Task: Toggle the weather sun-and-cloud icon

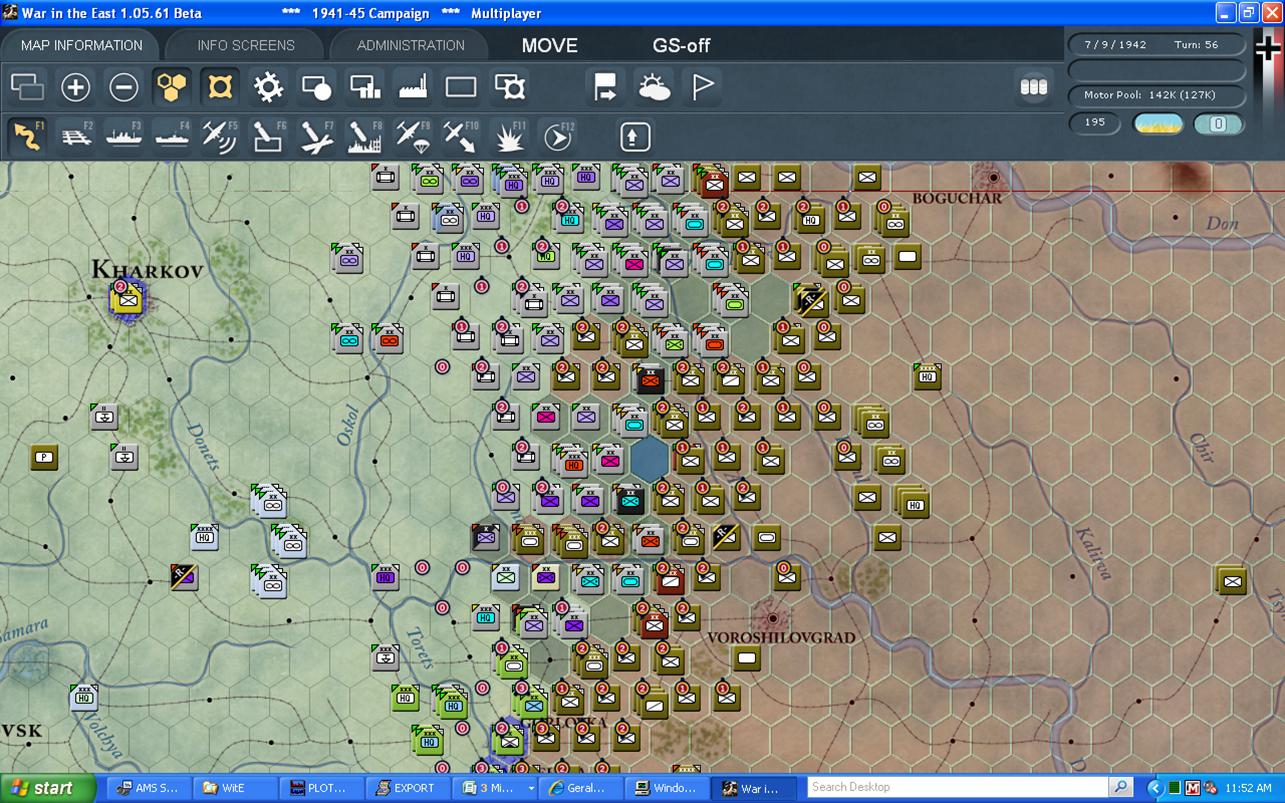Action: pyautogui.click(x=654, y=87)
